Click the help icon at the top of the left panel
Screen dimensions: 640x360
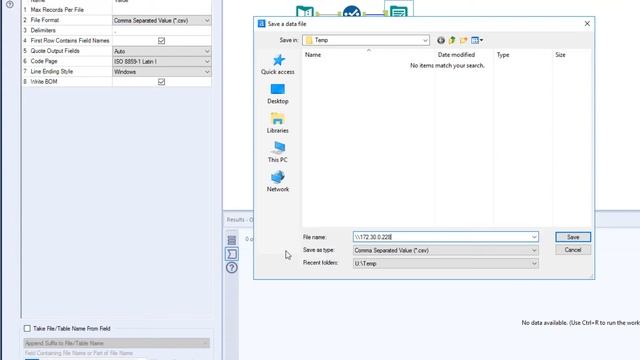coord(10,4)
